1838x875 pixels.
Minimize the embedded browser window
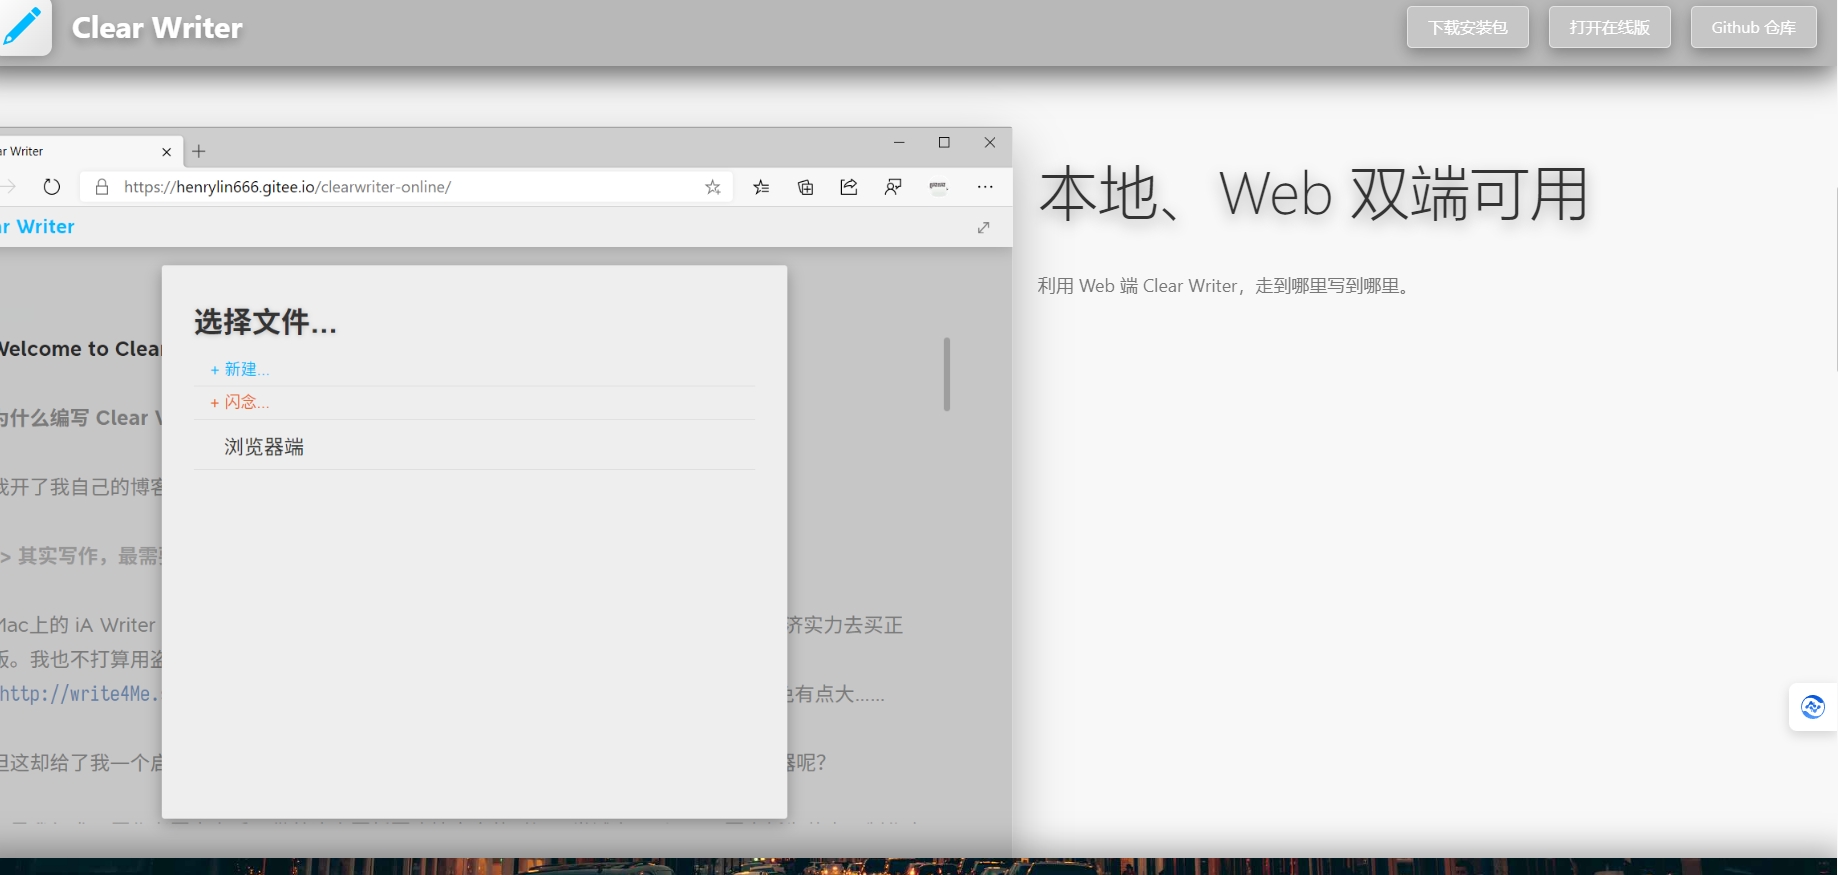[x=899, y=143]
